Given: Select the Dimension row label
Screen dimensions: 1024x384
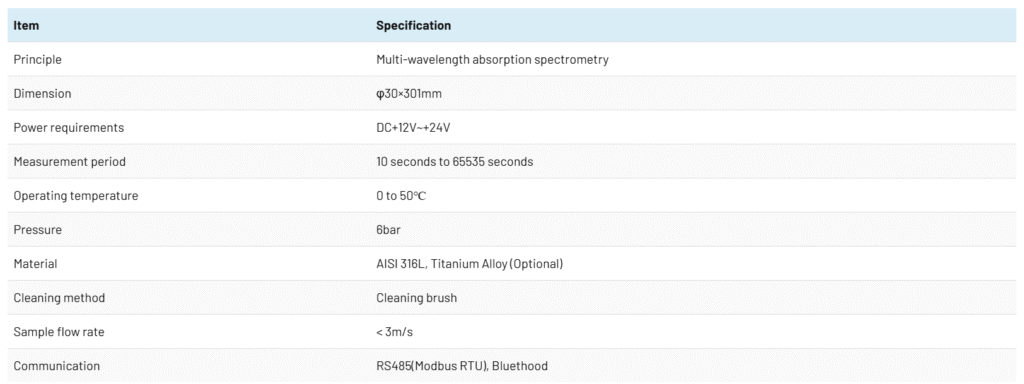Looking at the screenshot, I should pyautogui.click(x=42, y=93).
